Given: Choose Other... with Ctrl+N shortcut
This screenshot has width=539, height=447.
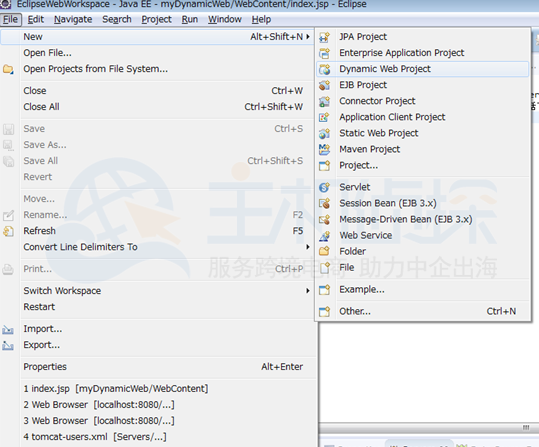Looking at the screenshot, I should tap(422, 312).
